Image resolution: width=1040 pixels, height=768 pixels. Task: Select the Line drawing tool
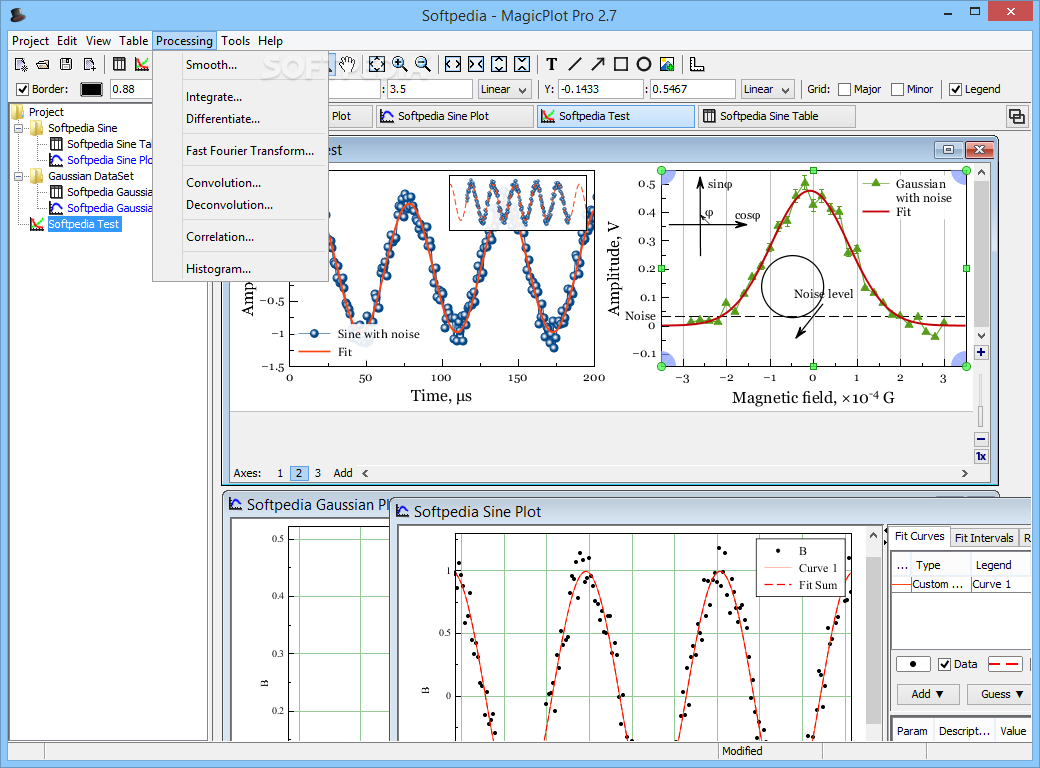click(575, 64)
